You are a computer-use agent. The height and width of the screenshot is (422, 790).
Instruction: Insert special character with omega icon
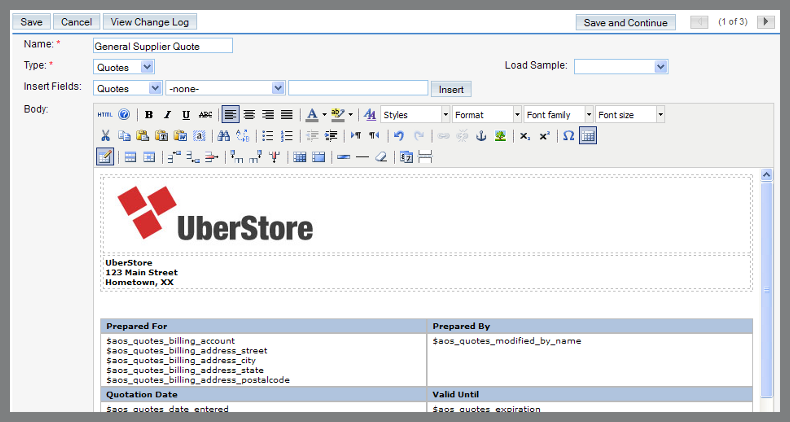(568, 136)
